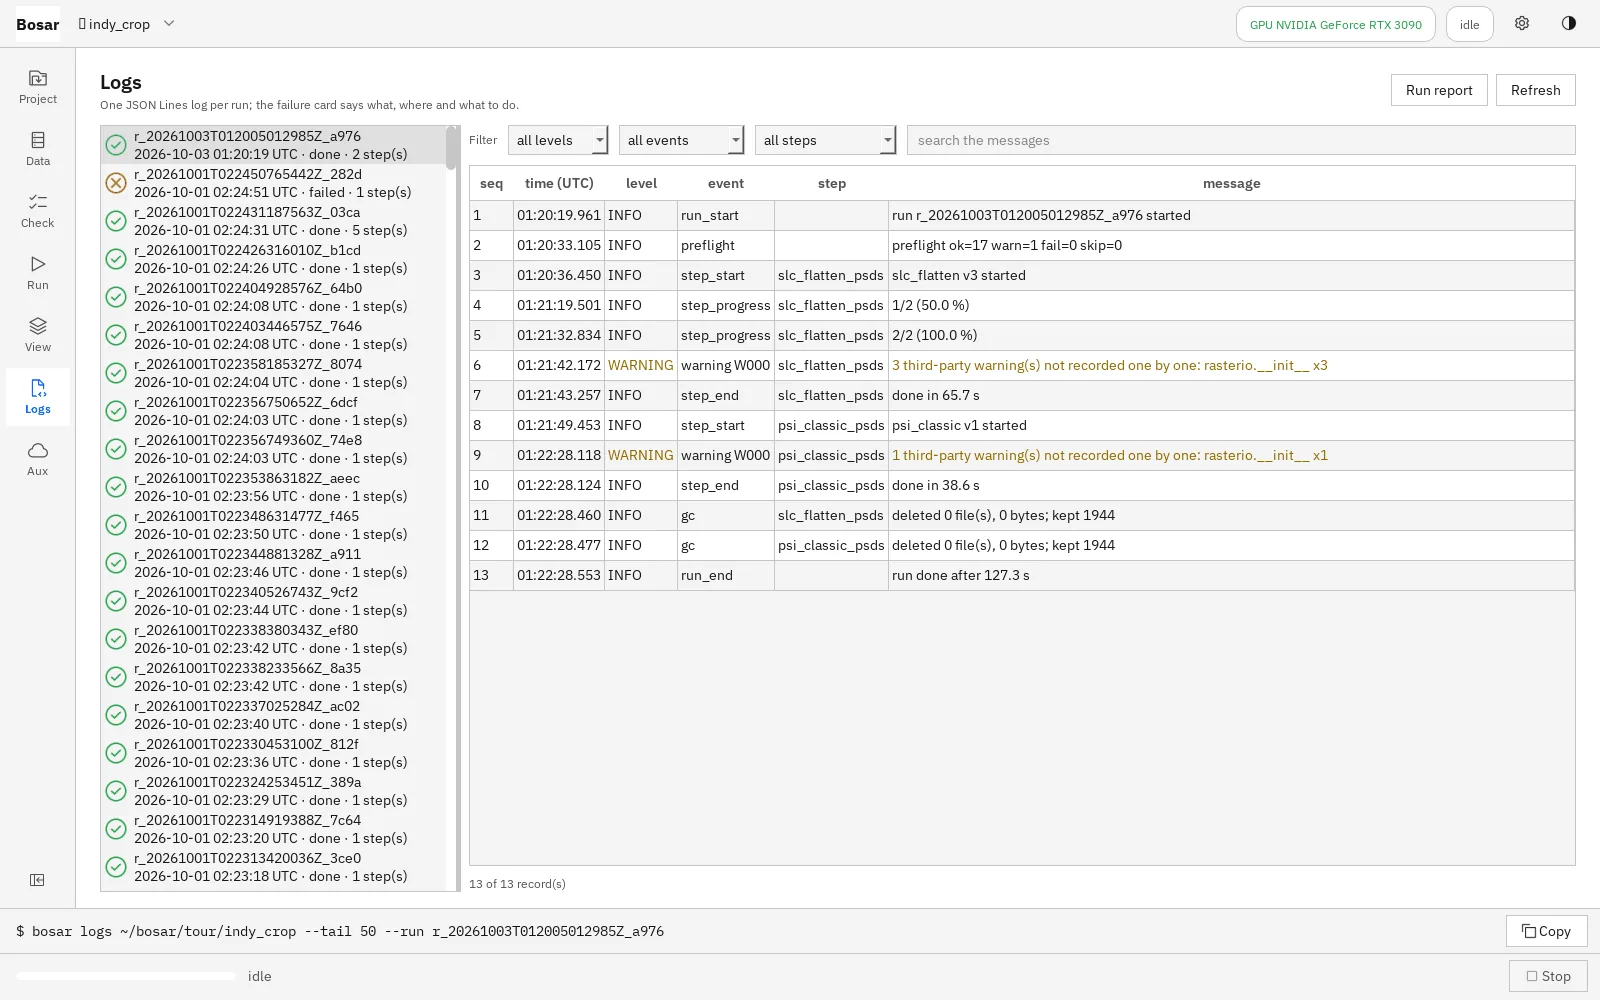
Task: Click the Bosar logo
Action: (38, 24)
